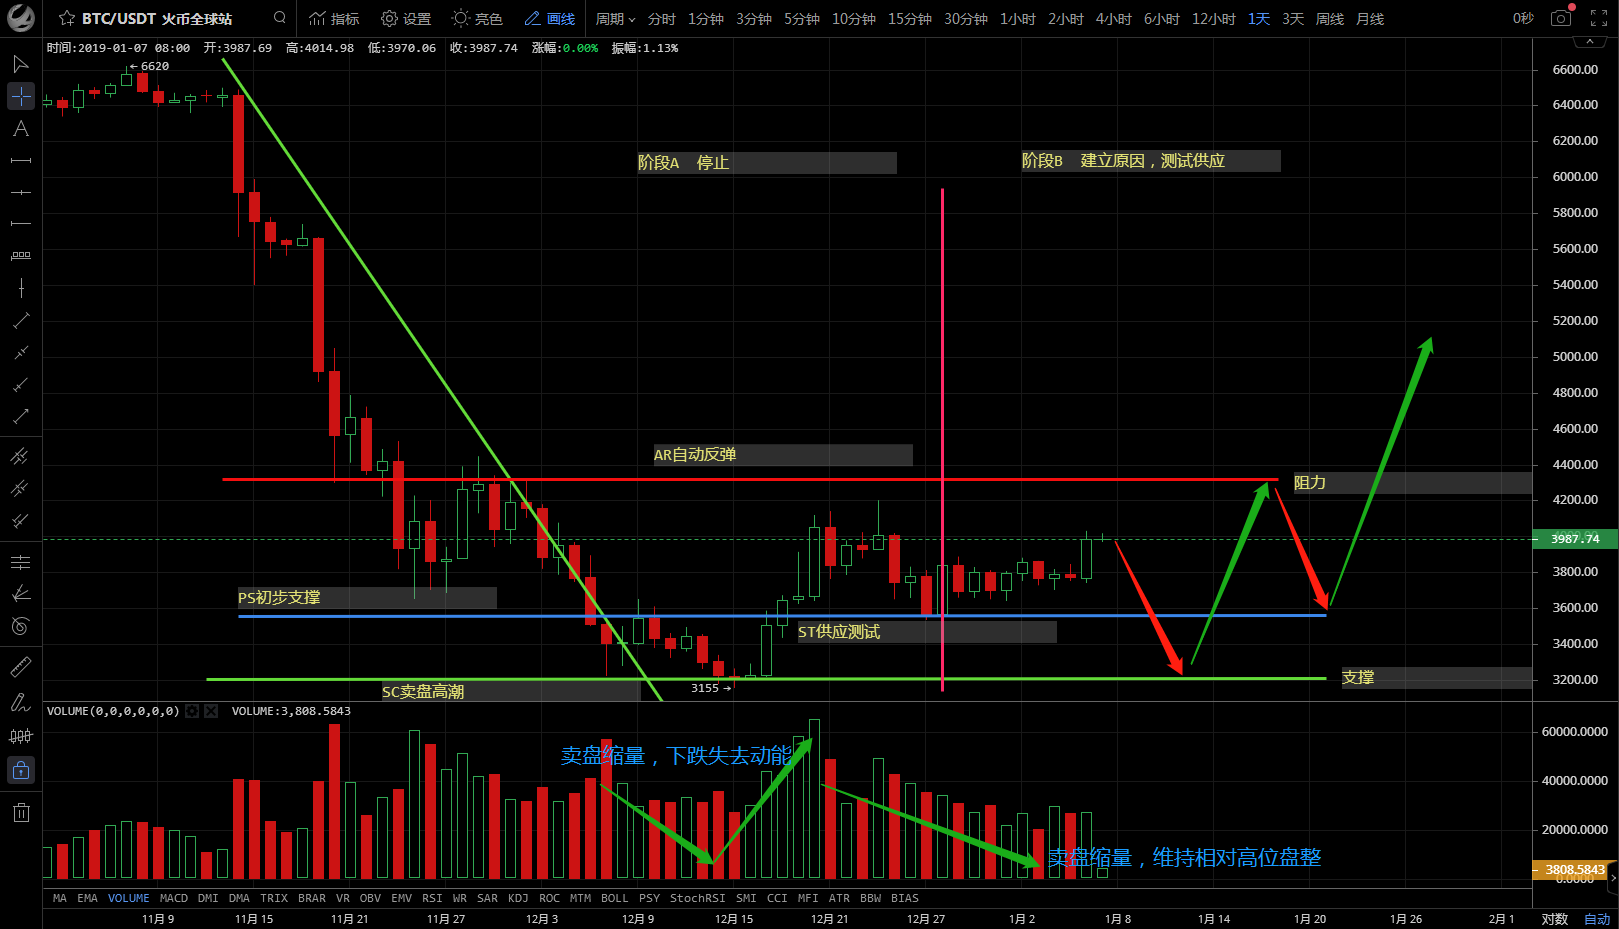
Task: Select the third parallel channel tool
Action: tap(20, 520)
